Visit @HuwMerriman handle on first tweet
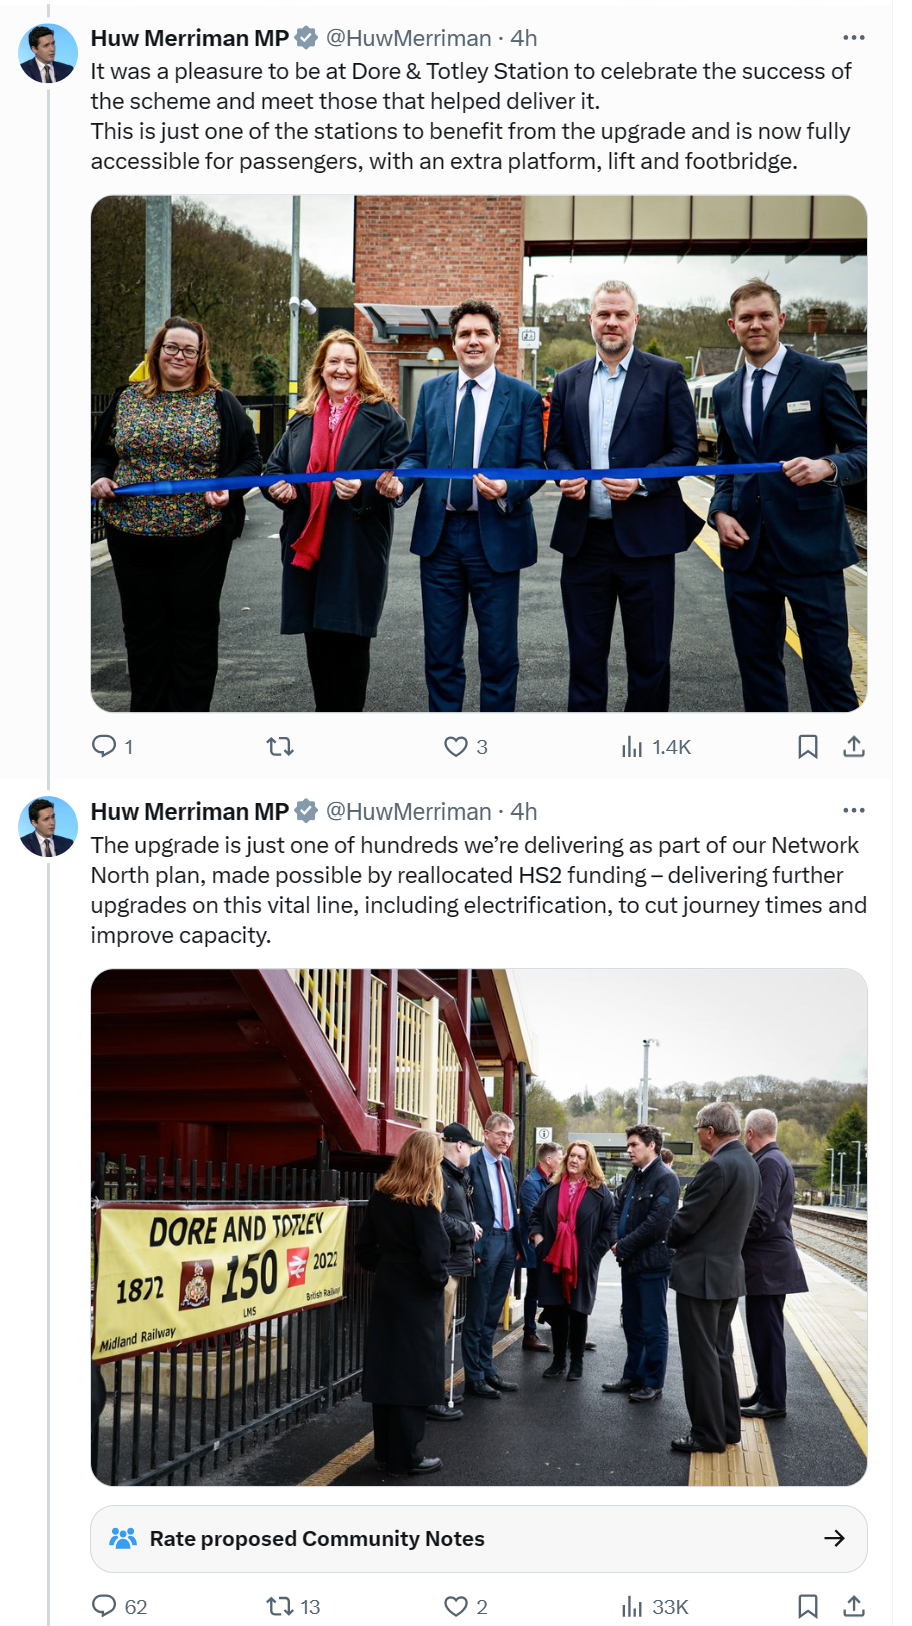912x1626 pixels. pyautogui.click(x=409, y=38)
